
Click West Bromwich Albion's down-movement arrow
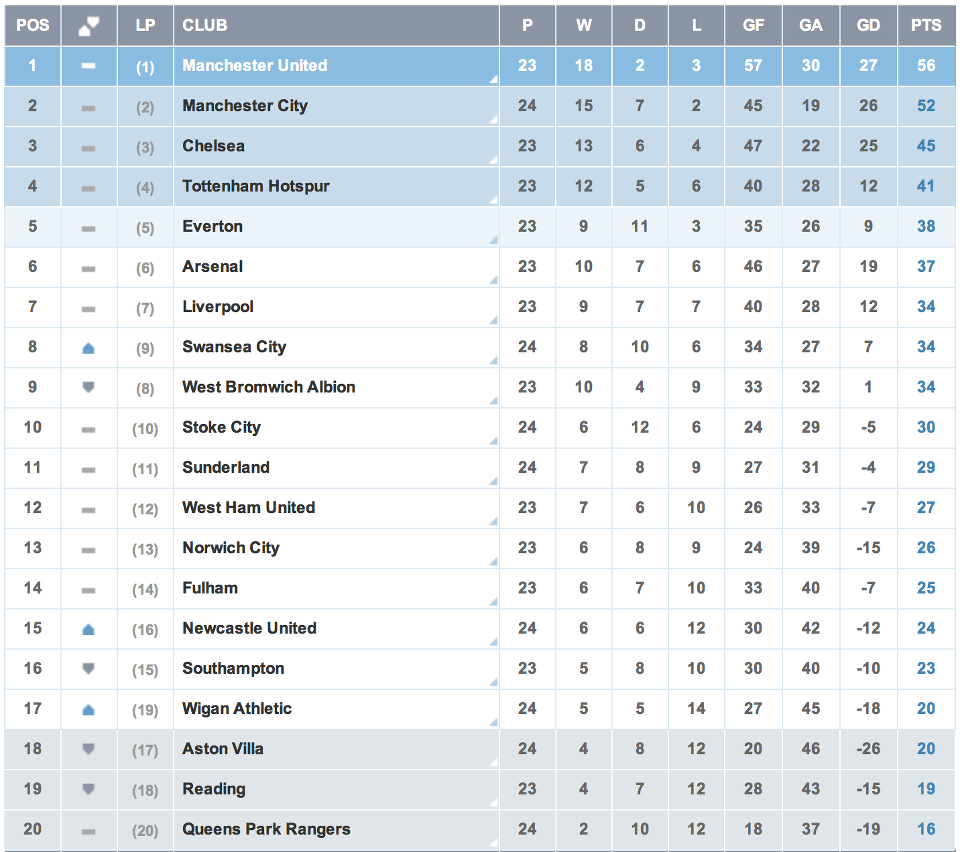click(88, 387)
